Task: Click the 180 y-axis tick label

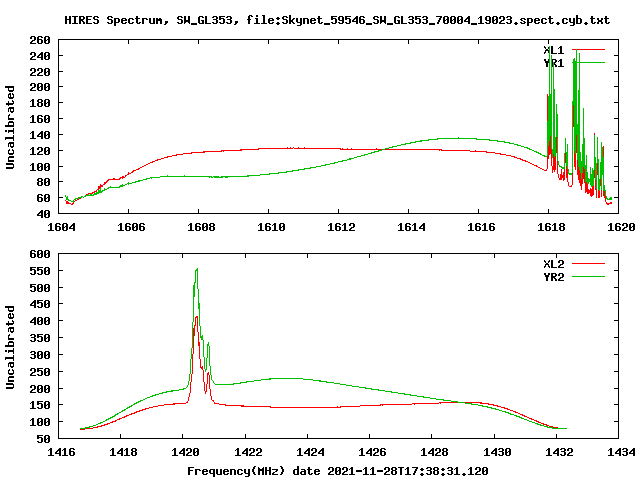Action: (40, 103)
